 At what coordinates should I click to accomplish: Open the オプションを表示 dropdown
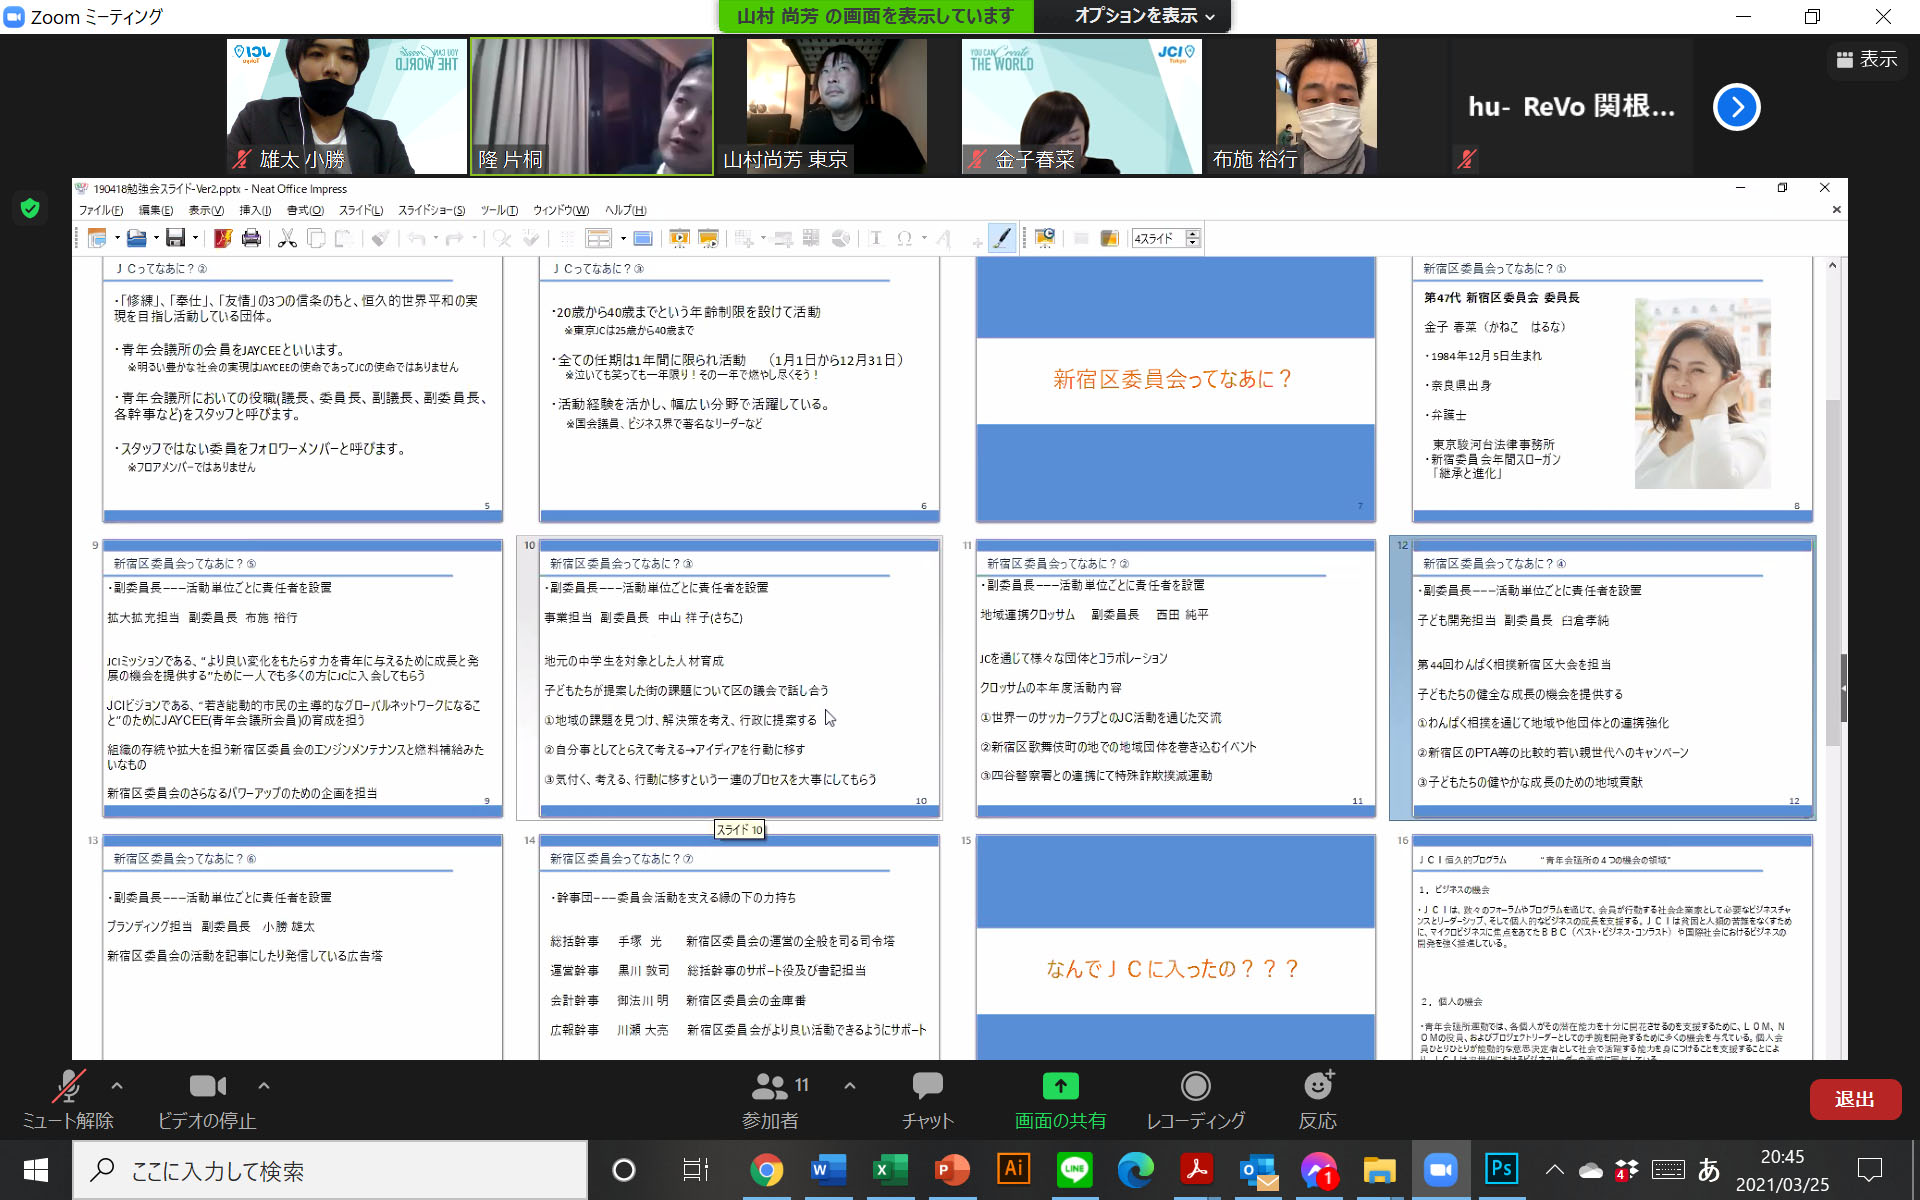[x=1143, y=16]
